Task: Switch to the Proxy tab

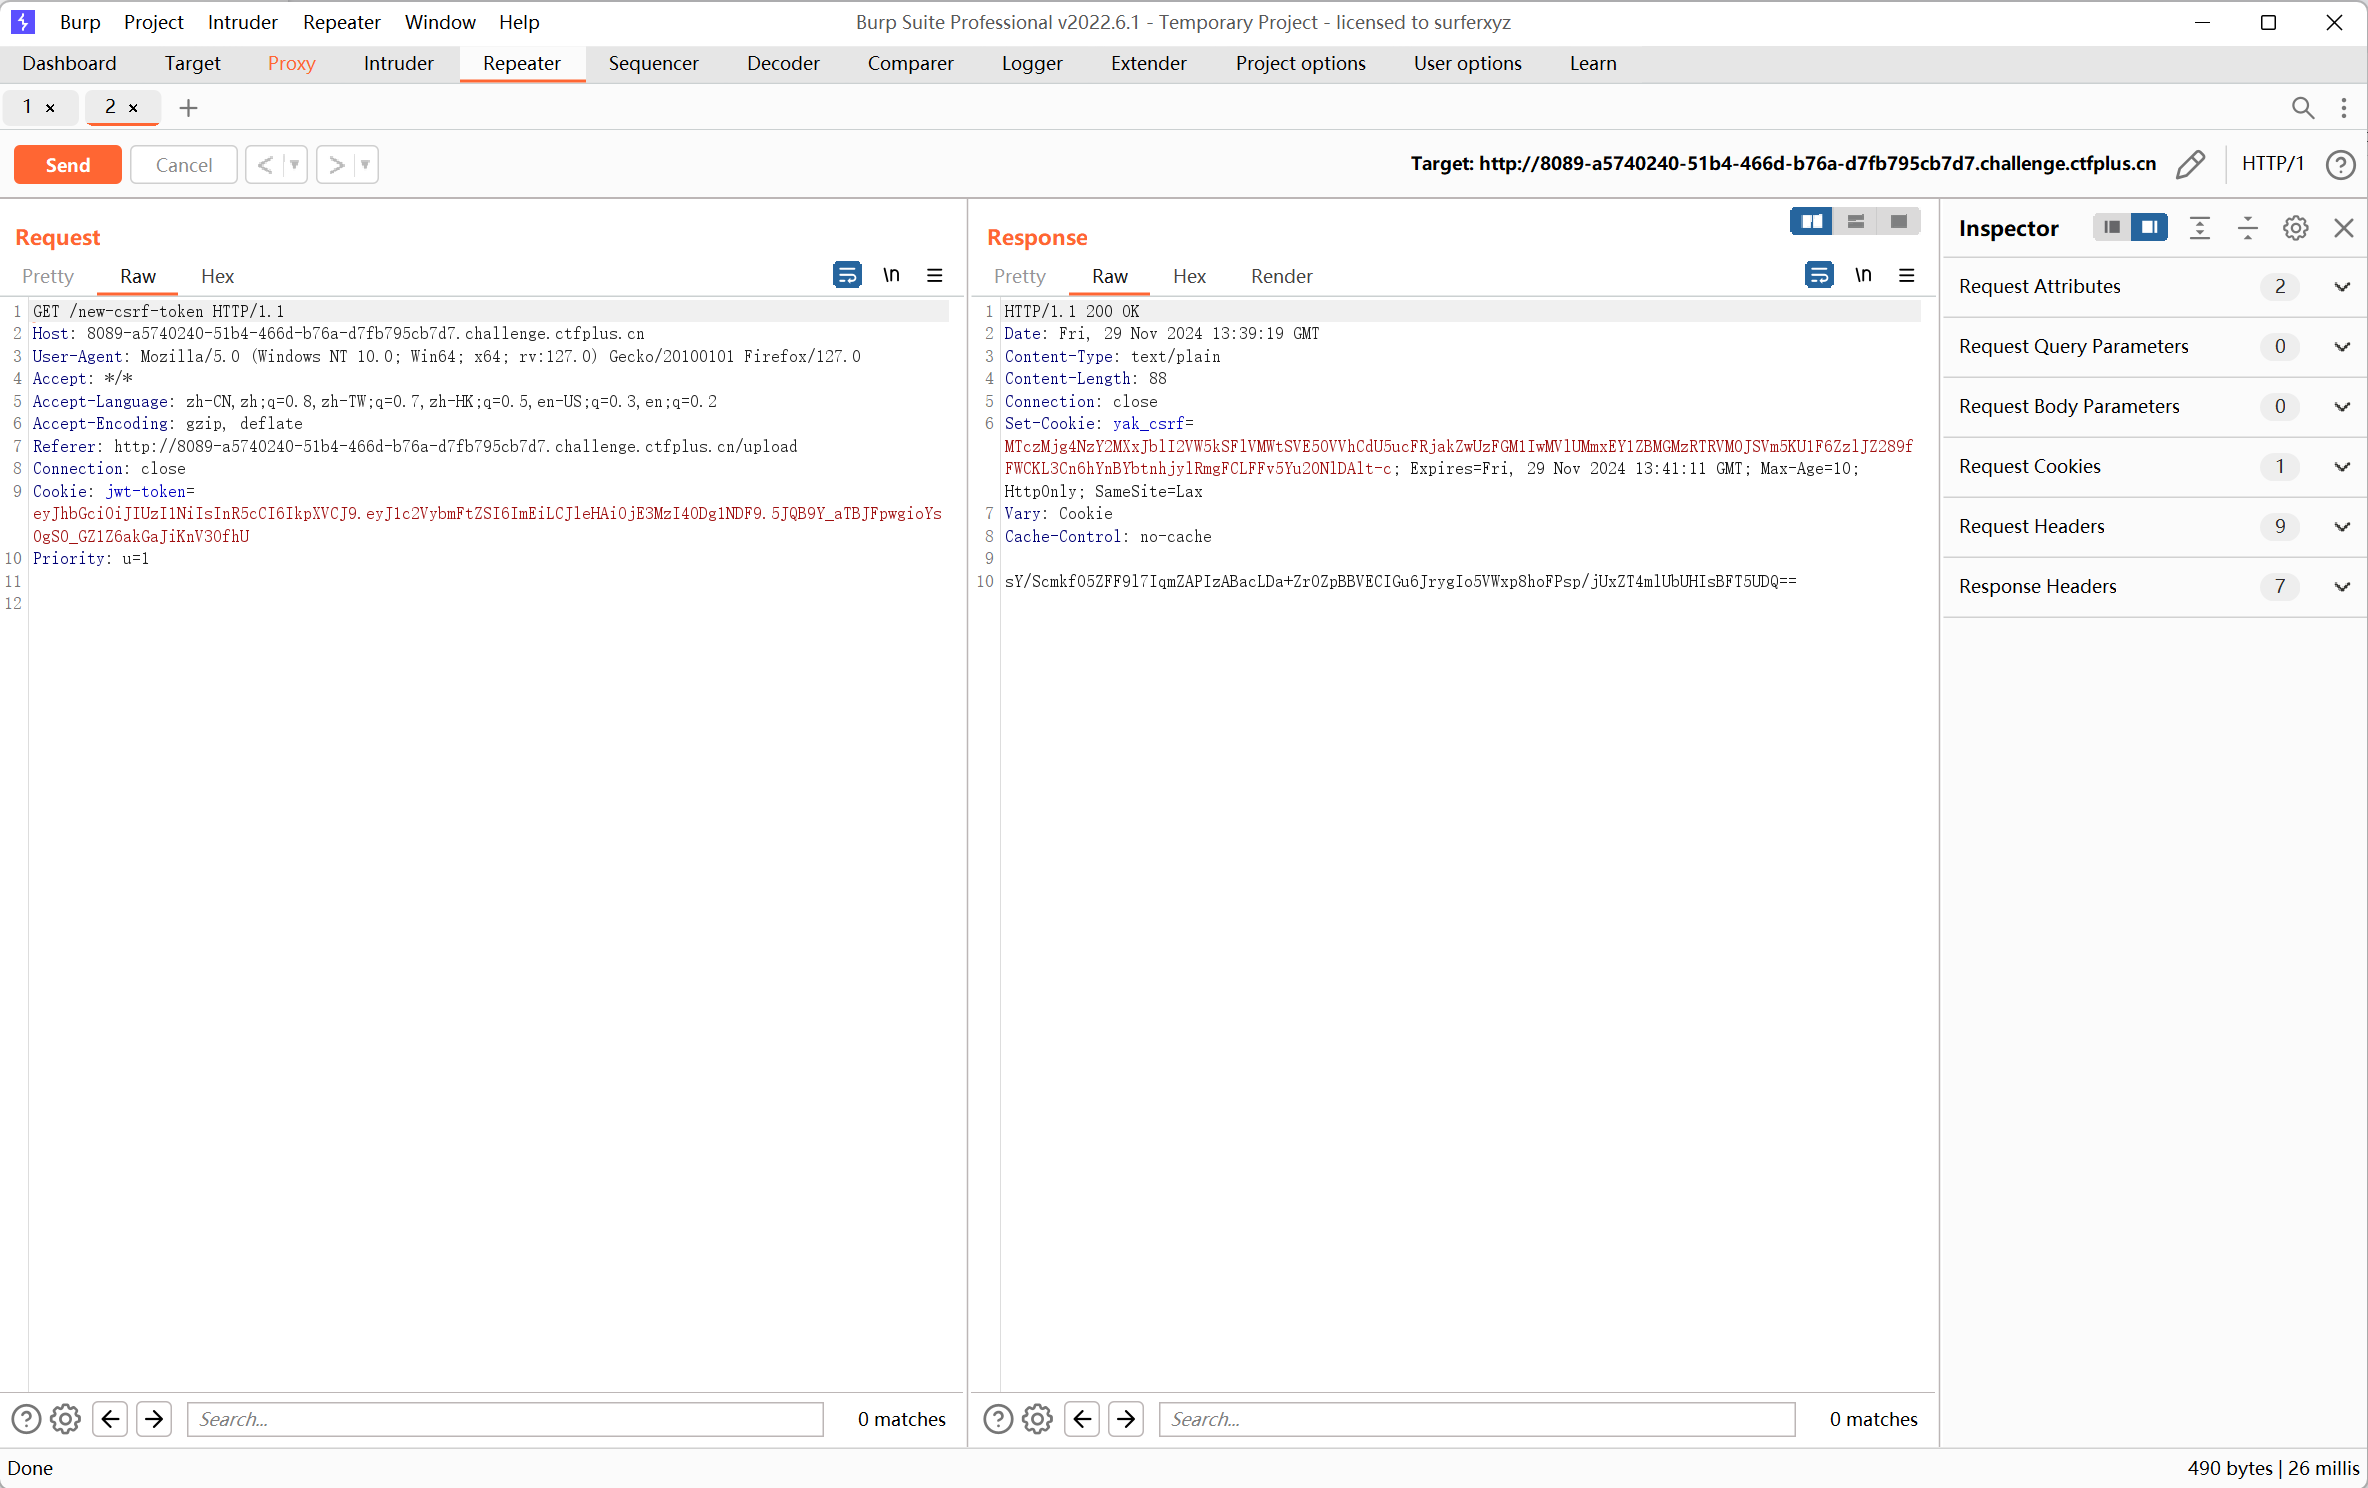Action: (291, 63)
